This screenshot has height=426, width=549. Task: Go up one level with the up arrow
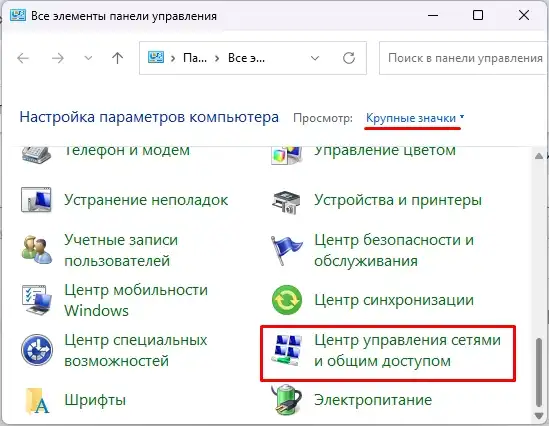tap(118, 58)
